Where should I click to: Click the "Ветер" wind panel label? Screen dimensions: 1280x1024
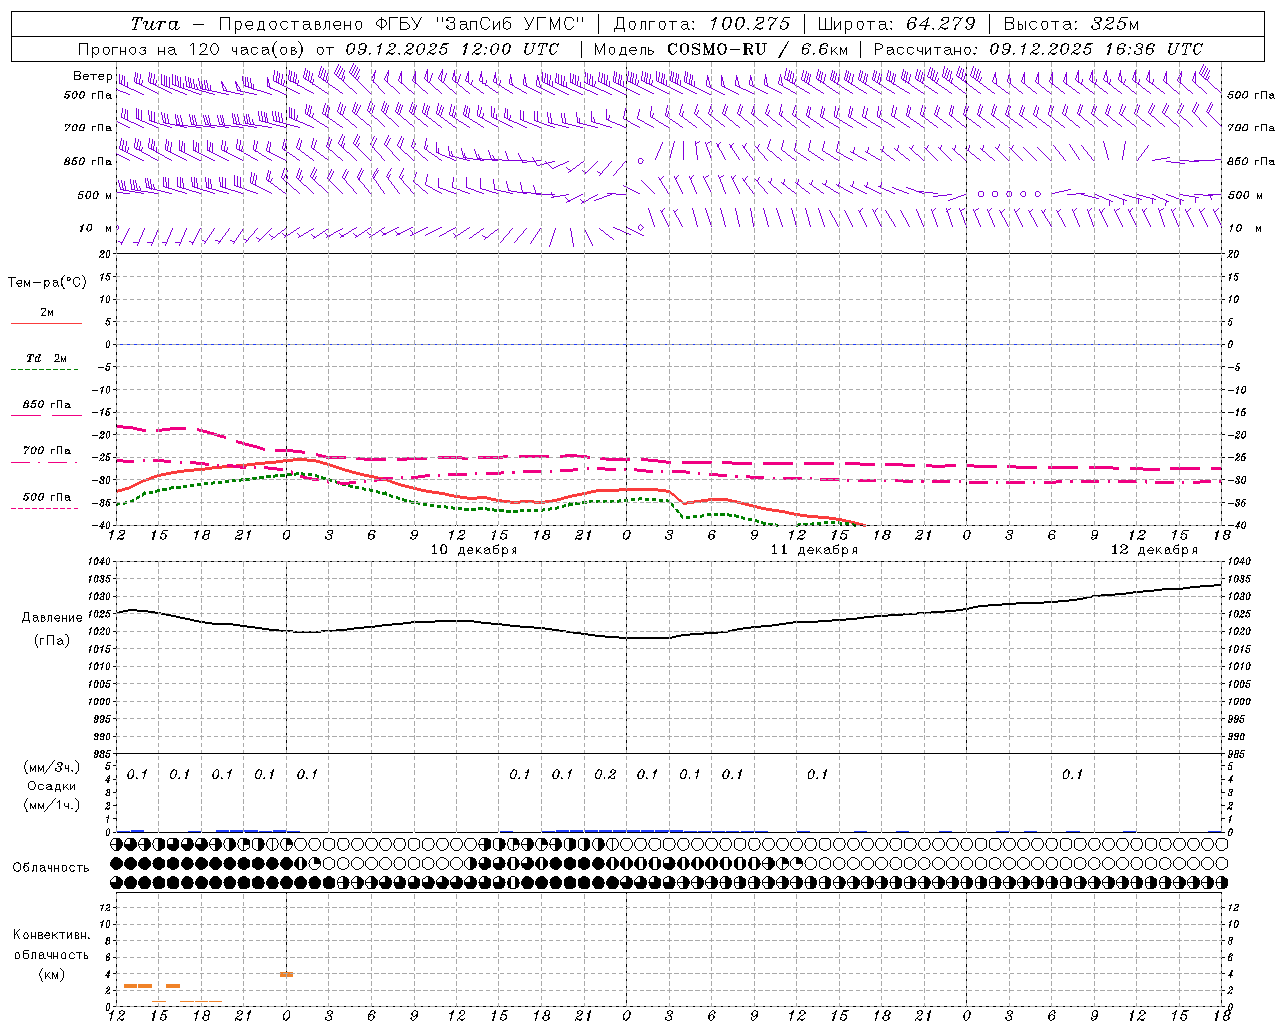[92, 76]
